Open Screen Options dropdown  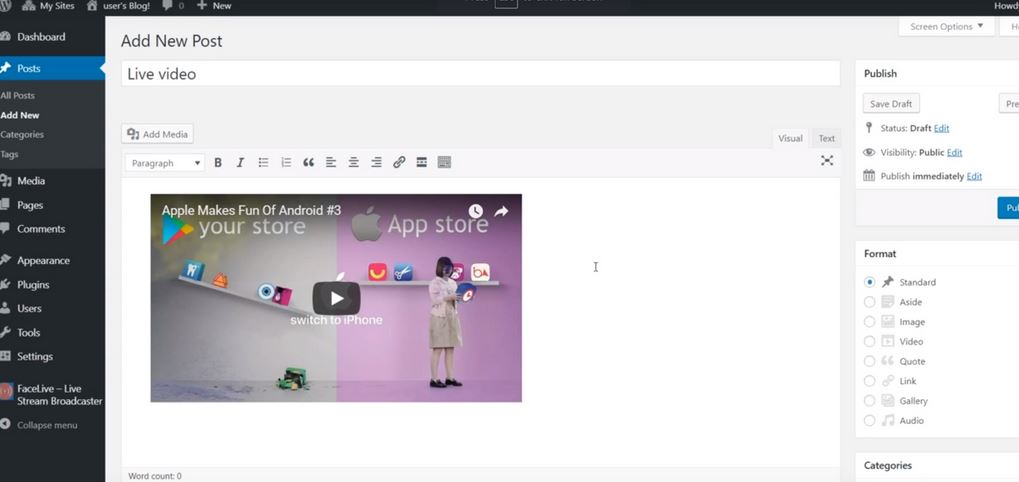pos(946,27)
